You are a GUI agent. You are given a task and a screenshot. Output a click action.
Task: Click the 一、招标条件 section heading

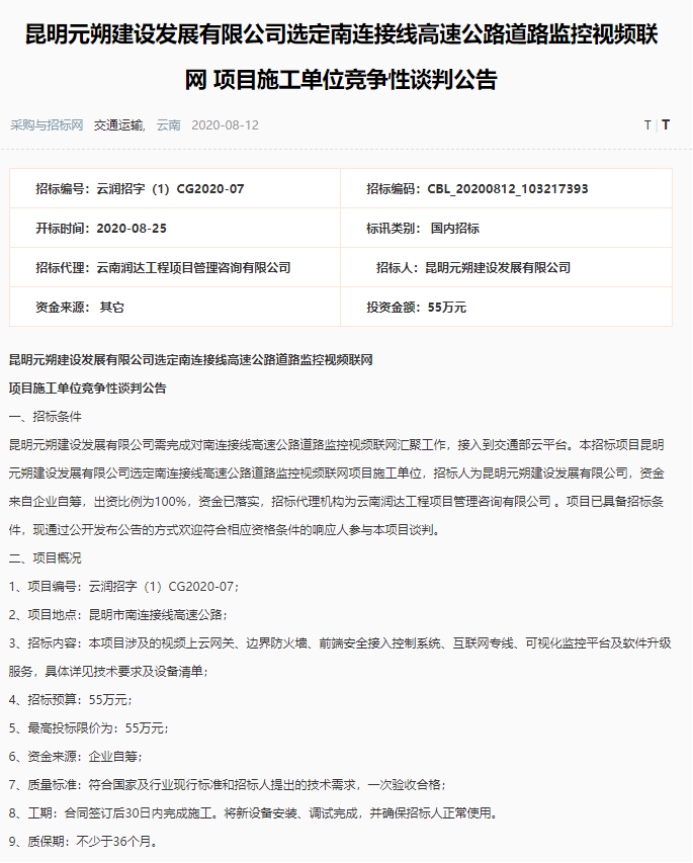coord(45,415)
